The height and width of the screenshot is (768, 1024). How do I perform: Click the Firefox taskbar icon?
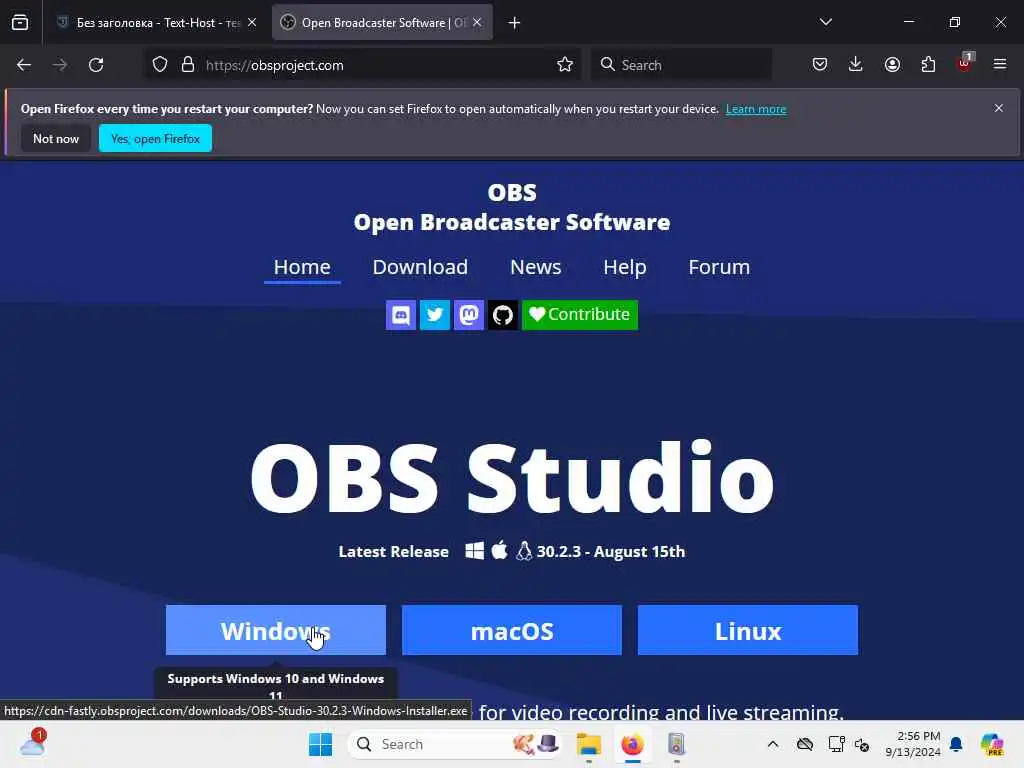point(632,744)
